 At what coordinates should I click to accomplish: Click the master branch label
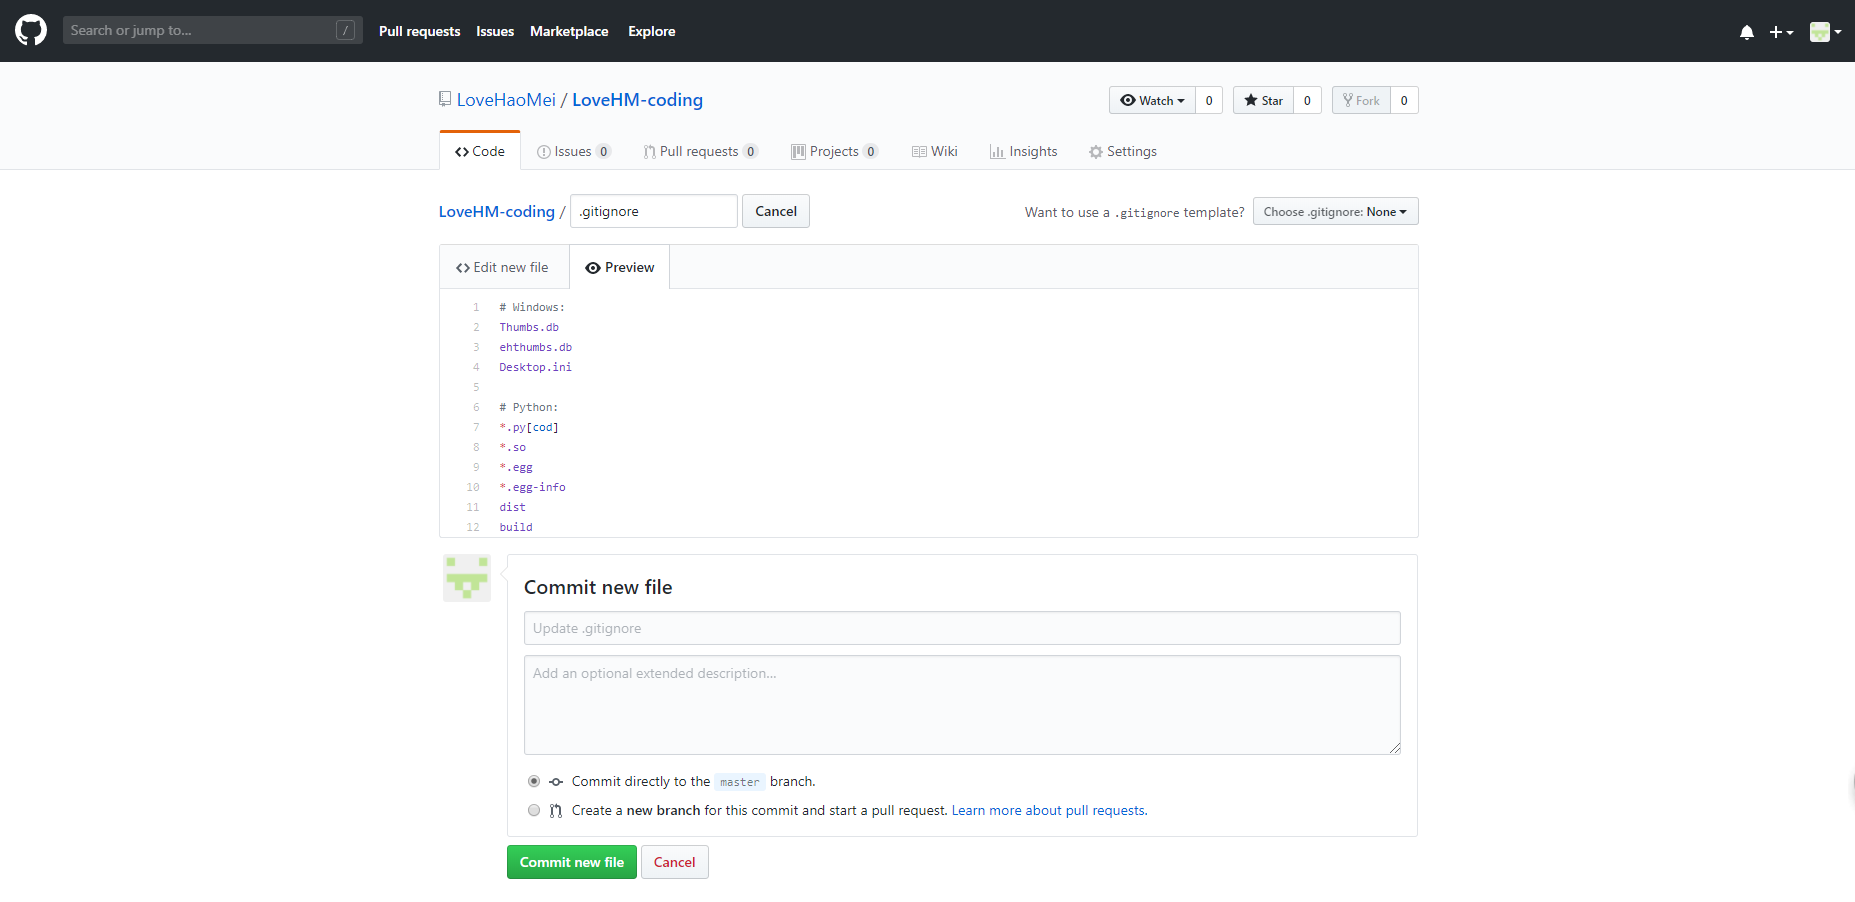740,782
